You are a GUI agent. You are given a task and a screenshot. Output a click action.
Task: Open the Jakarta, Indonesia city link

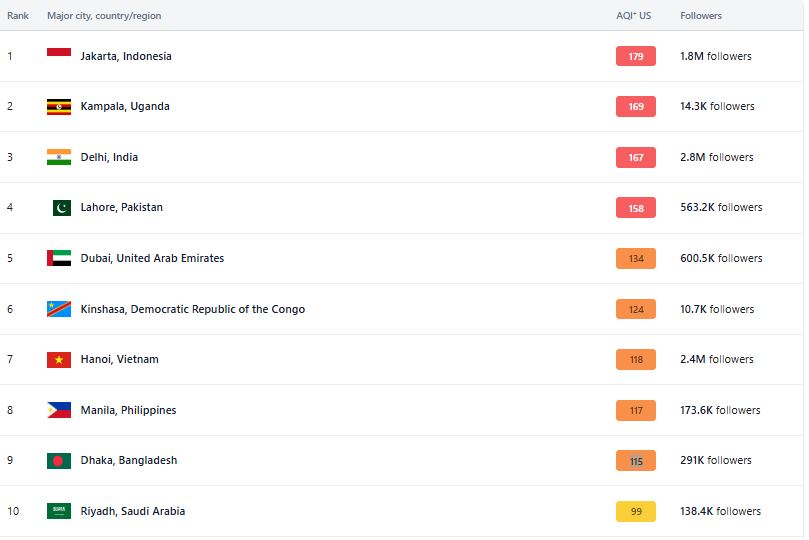[x=126, y=56]
